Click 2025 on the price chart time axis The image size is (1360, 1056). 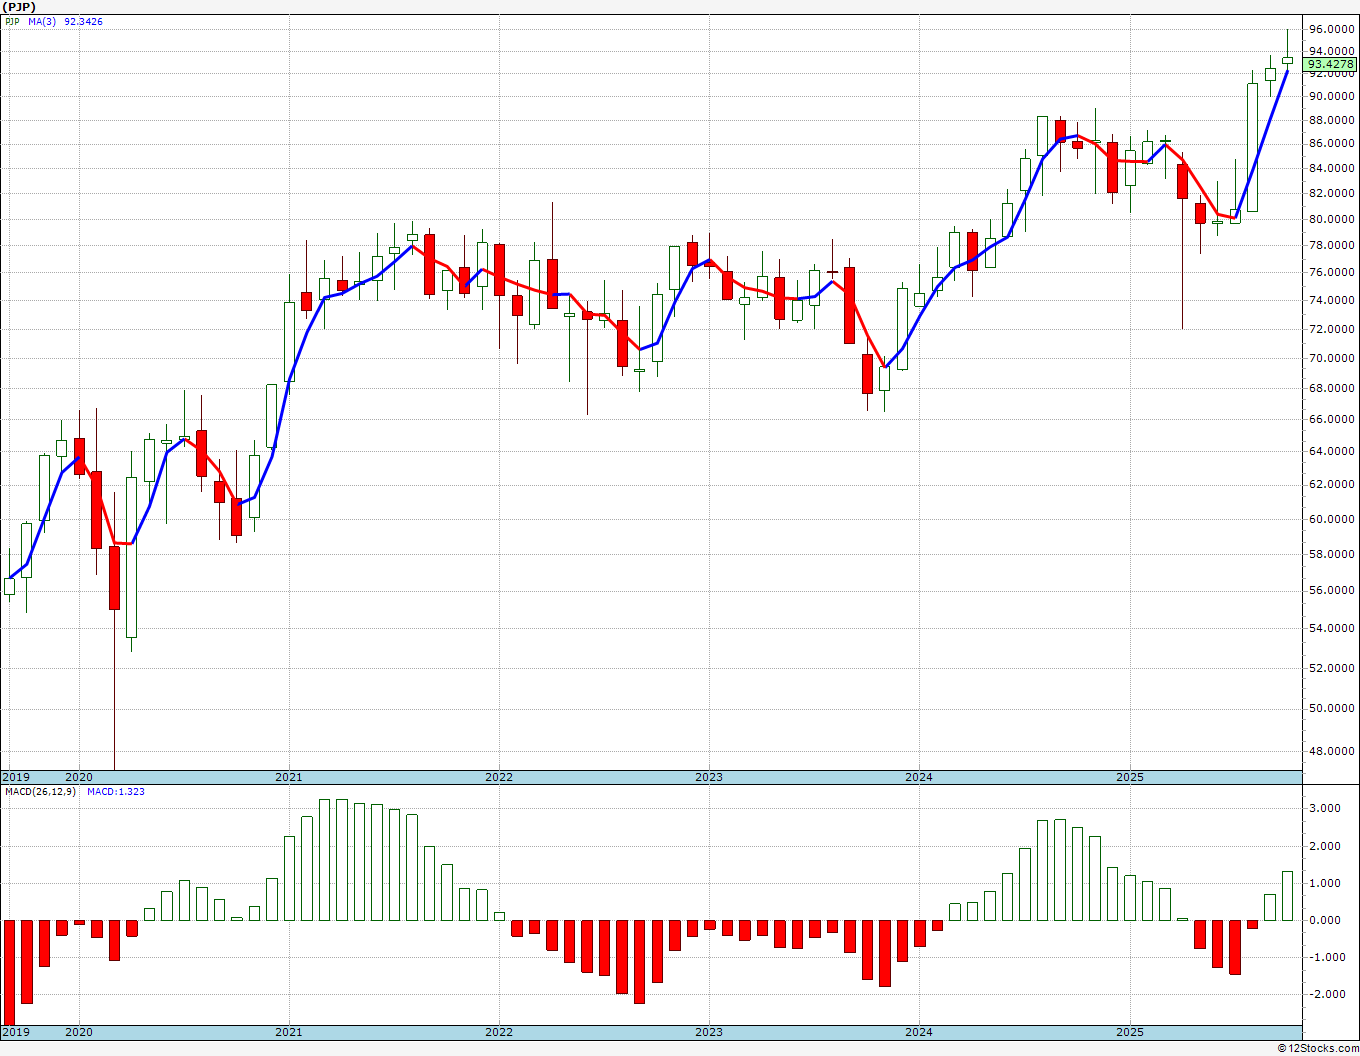tap(1130, 777)
